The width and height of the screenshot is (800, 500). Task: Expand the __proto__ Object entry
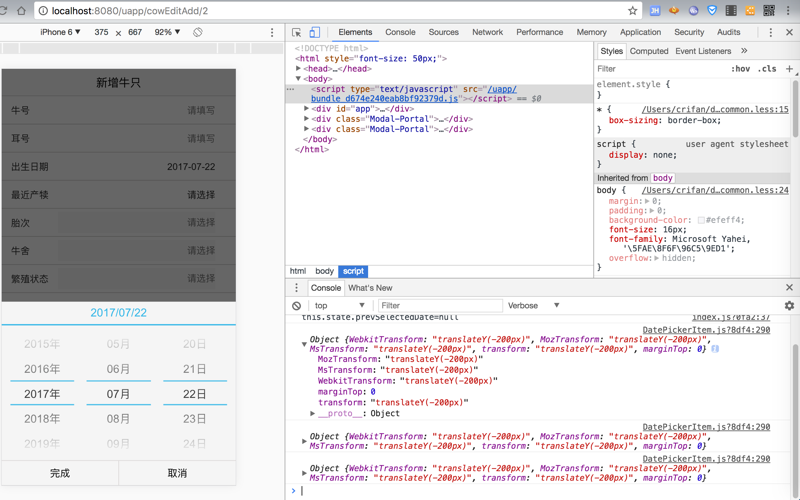click(x=312, y=413)
